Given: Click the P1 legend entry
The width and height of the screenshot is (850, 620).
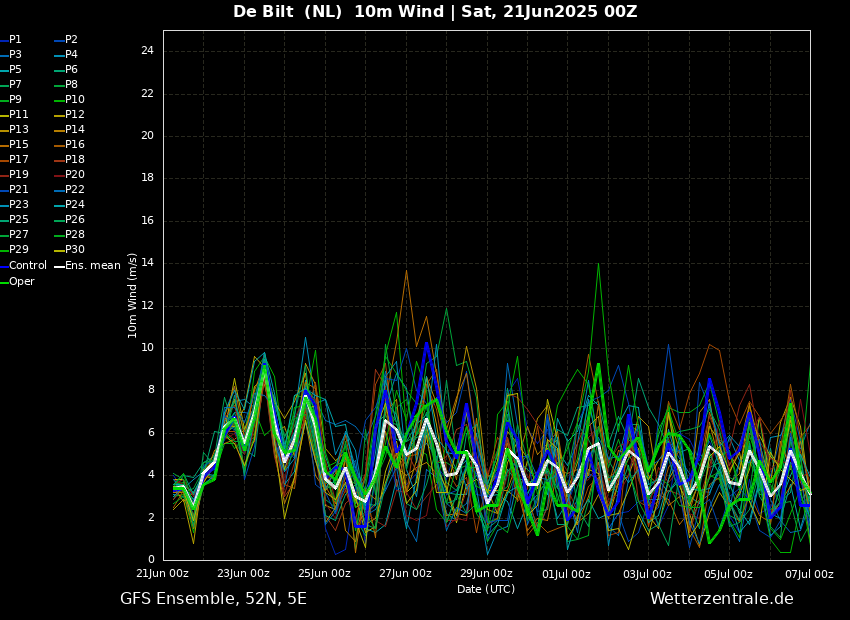Looking at the screenshot, I should point(15,40).
